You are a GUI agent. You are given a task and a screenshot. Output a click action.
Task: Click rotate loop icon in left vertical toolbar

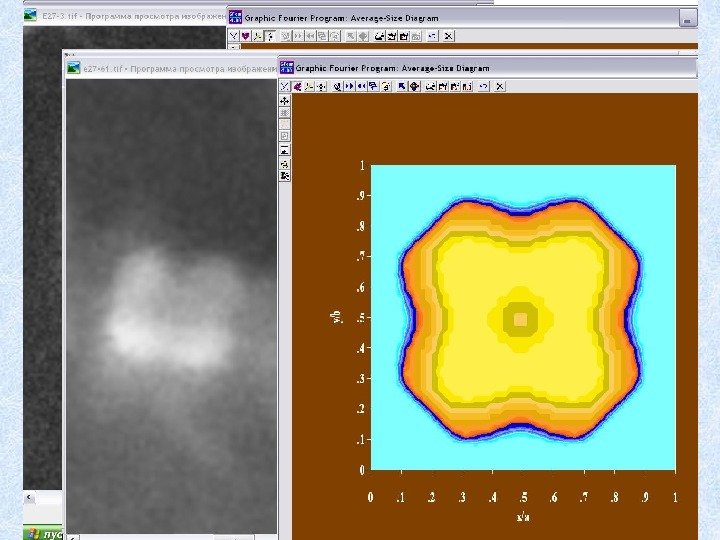coord(285,164)
